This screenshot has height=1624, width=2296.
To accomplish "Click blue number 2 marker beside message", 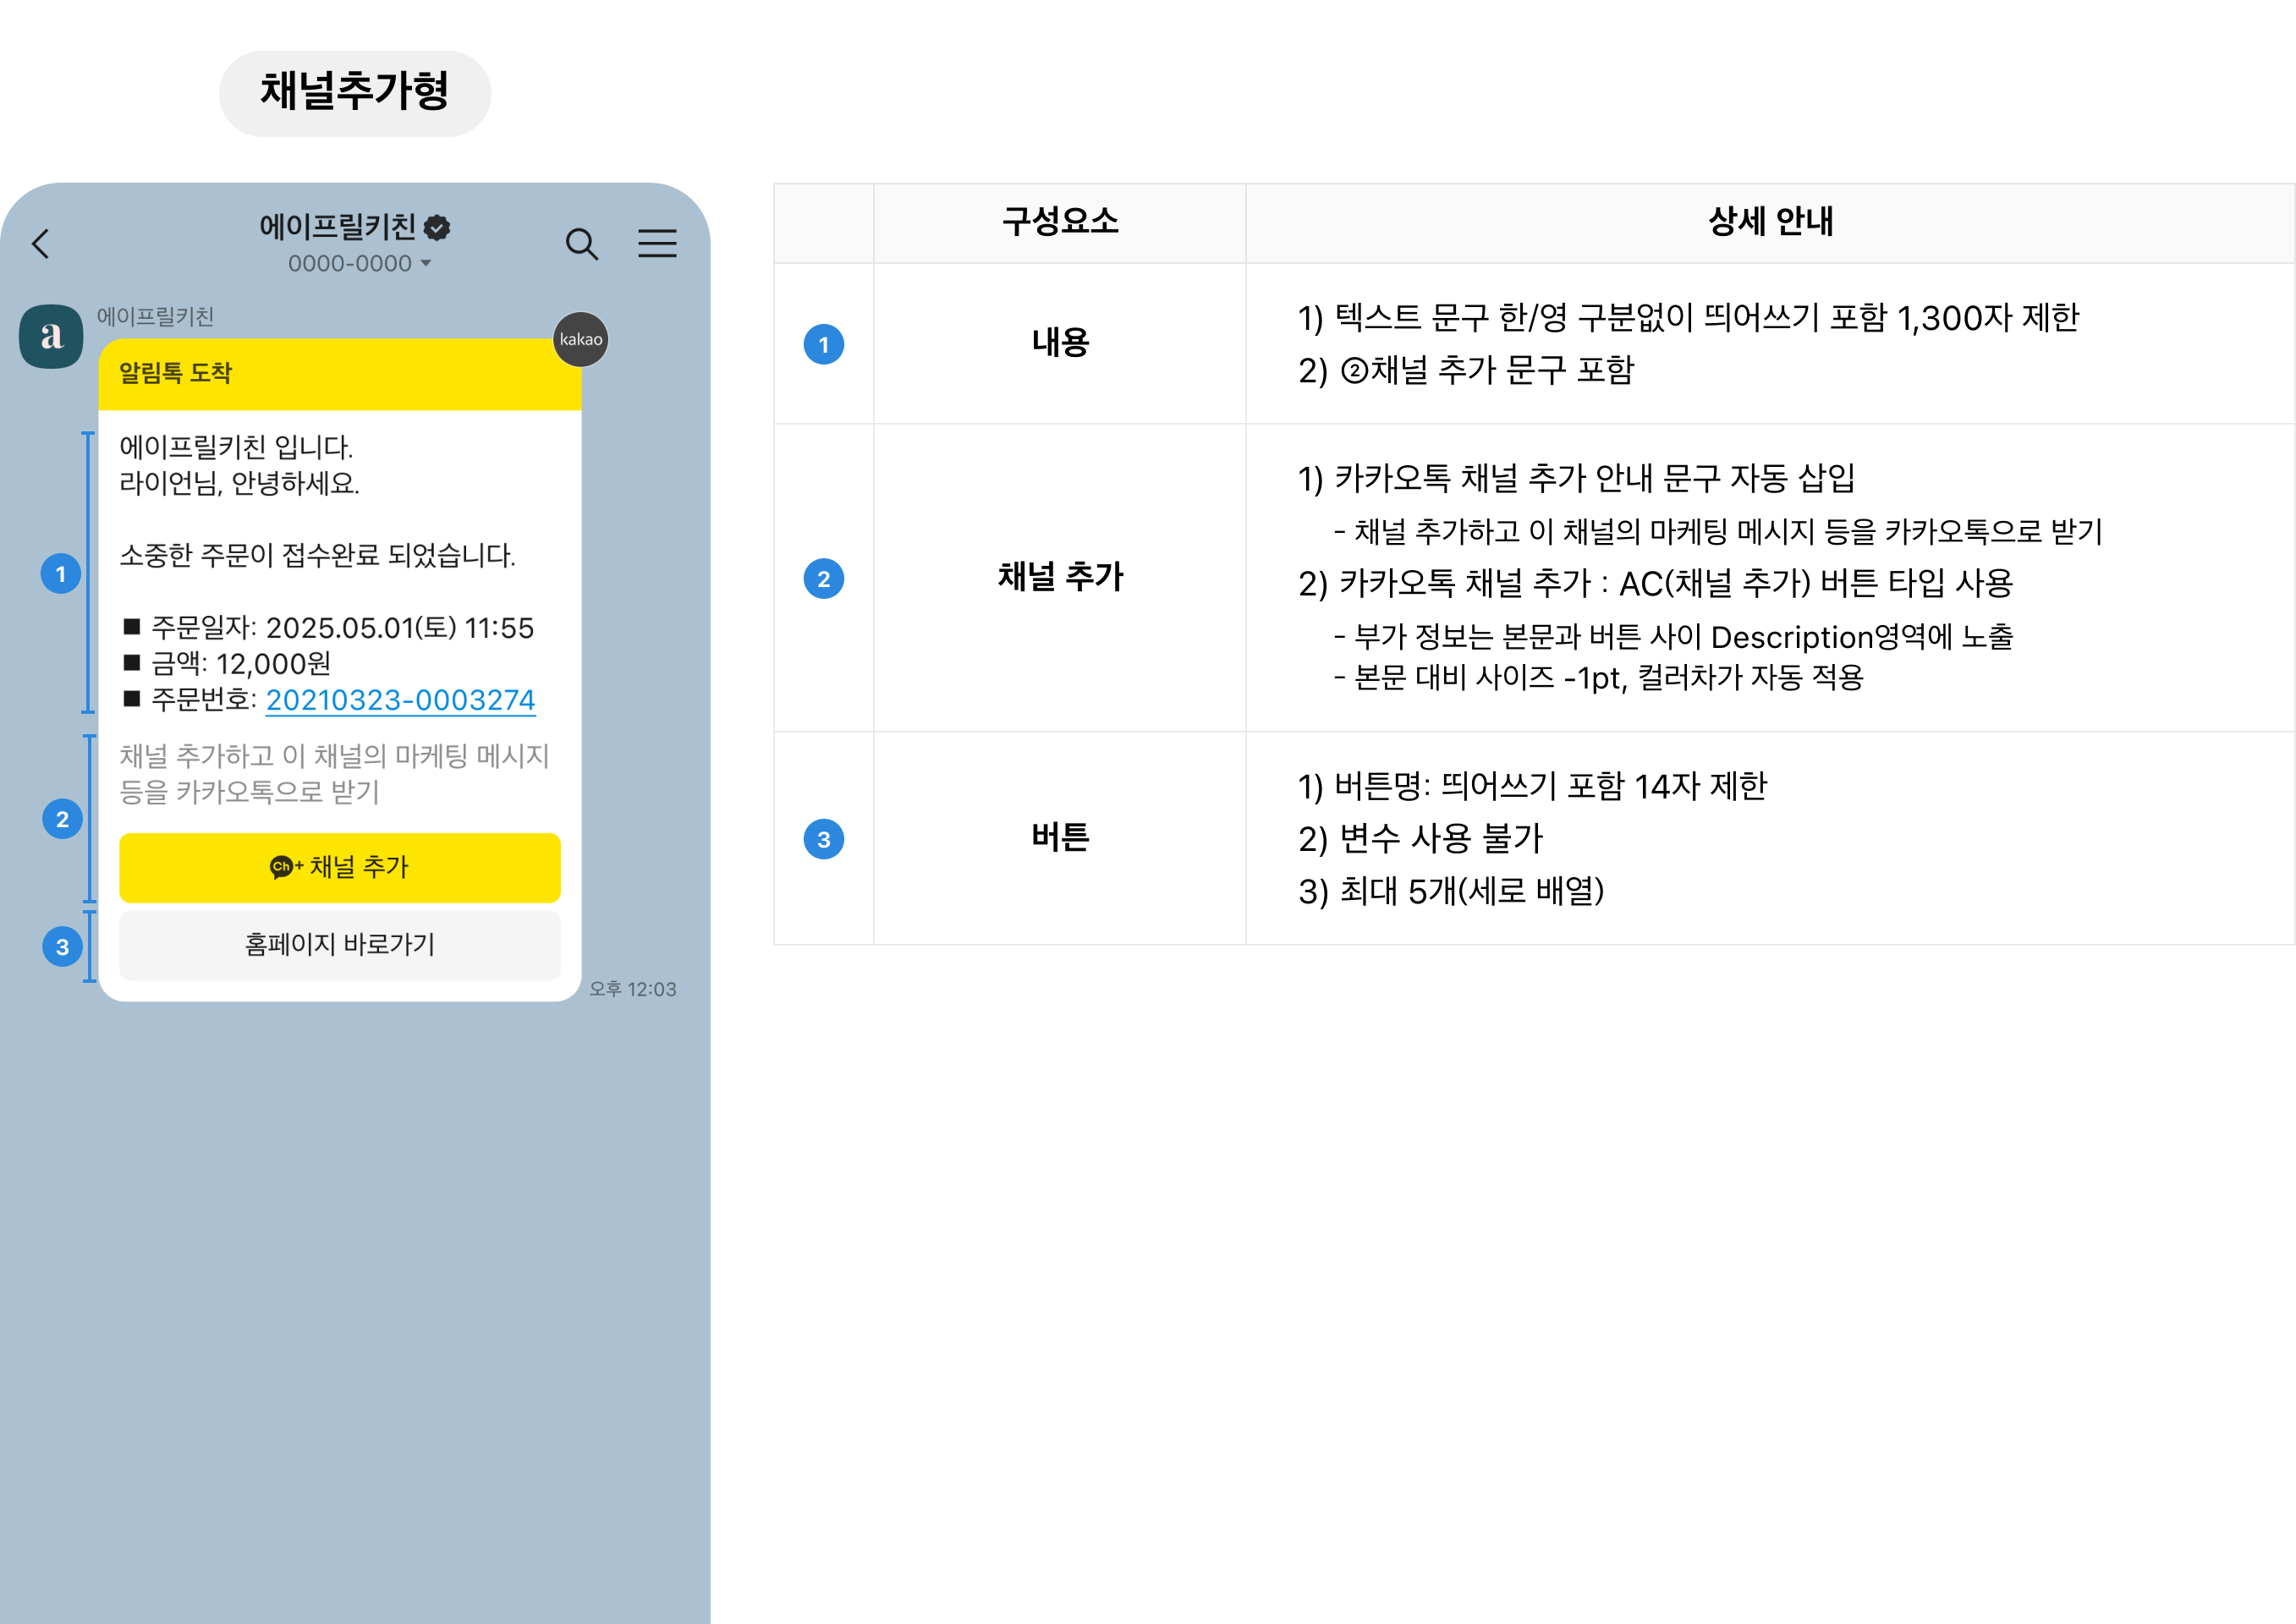I will point(62,819).
